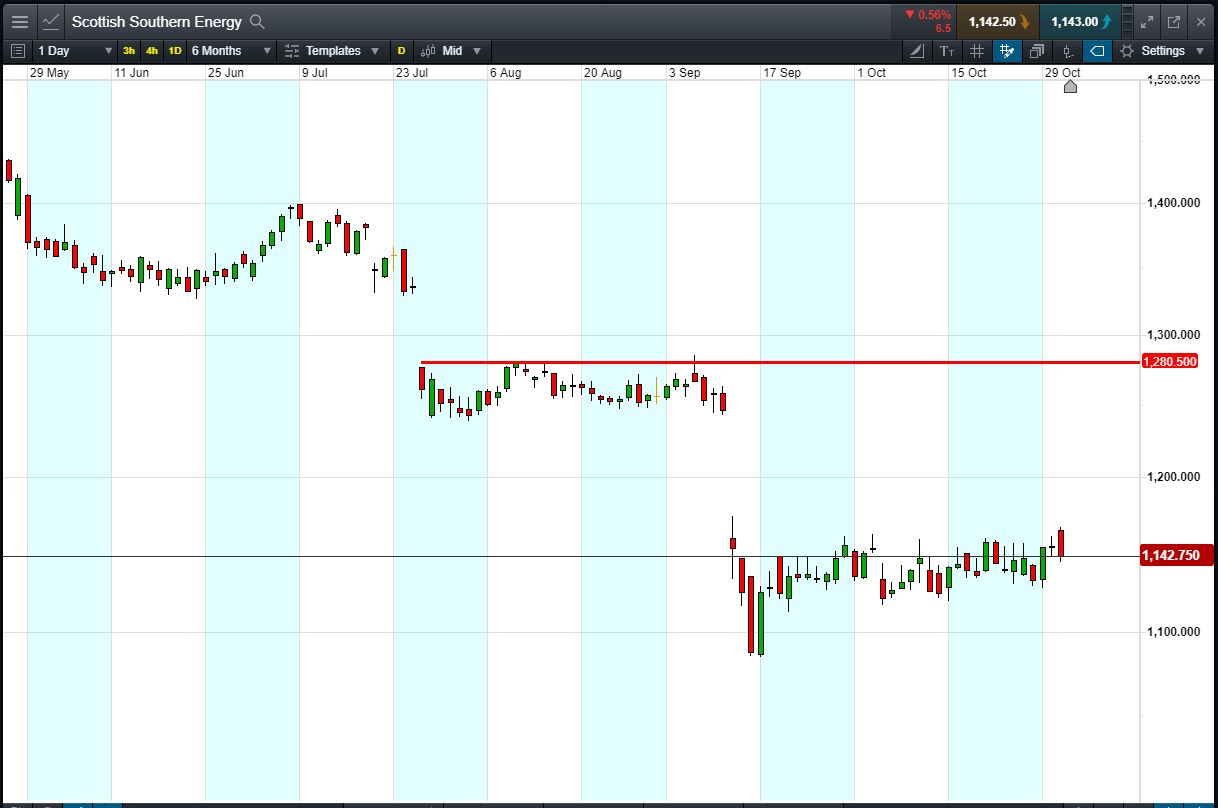Open the drawing trend-line tool
Screen dimensions: 1218x808
pos(917,51)
